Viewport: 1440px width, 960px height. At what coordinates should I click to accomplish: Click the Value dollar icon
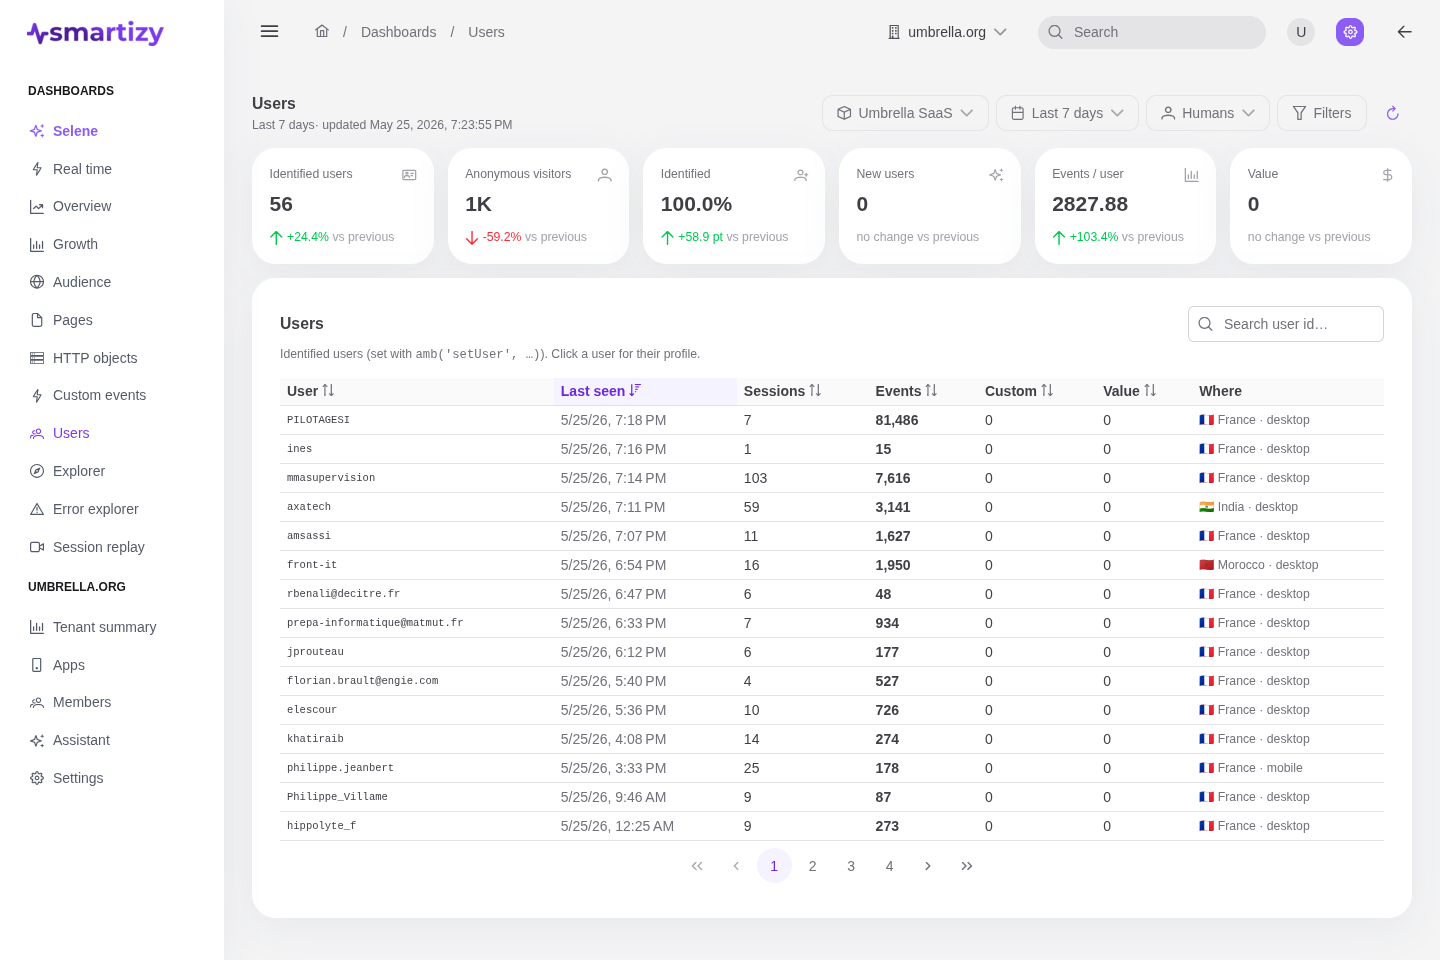click(1387, 175)
